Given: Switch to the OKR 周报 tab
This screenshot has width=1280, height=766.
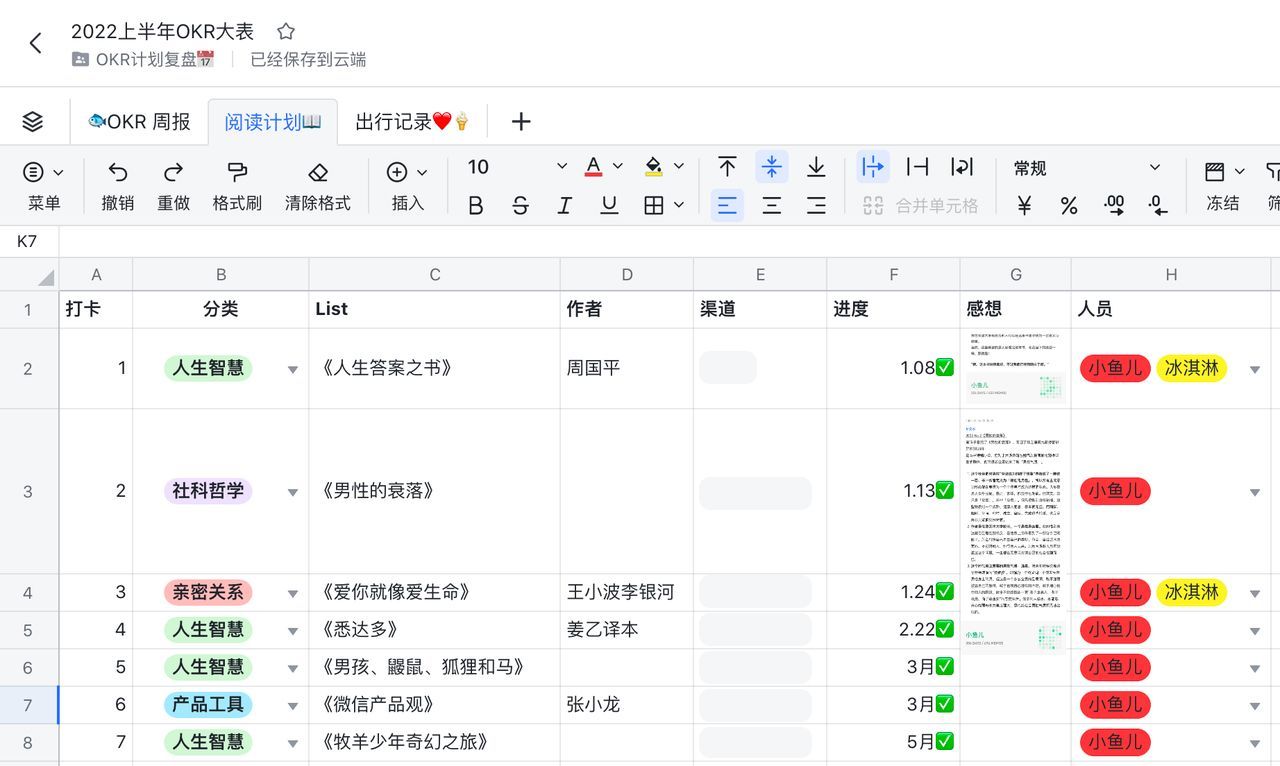Looking at the screenshot, I should coord(139,122).
